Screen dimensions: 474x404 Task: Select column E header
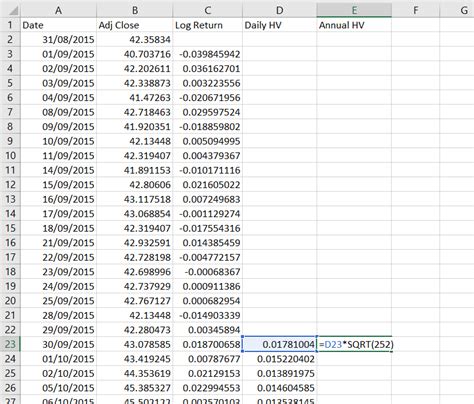354,10
